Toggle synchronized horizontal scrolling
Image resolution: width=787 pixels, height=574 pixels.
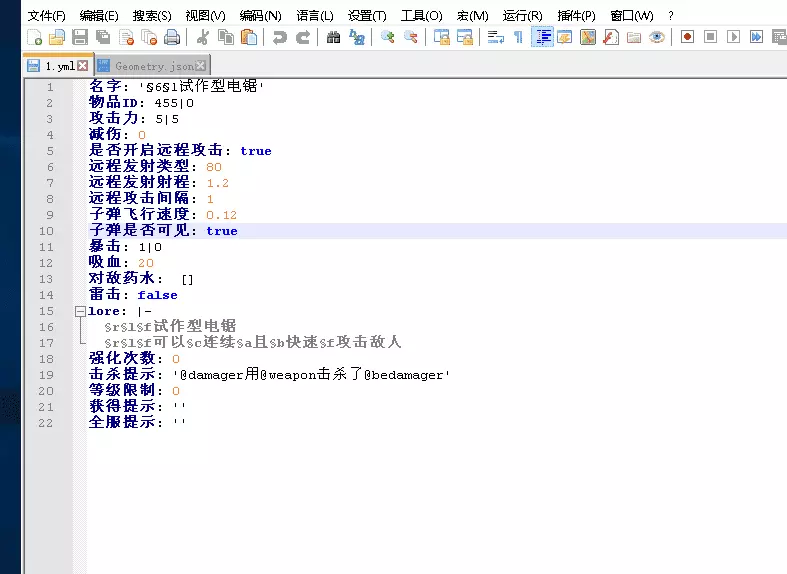pyautogui.click(x=465, y=37)
